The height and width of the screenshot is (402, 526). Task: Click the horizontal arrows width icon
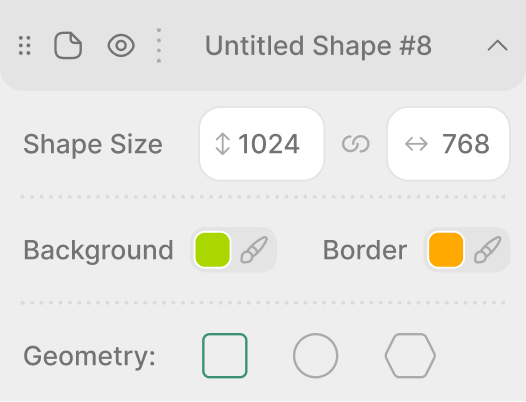(x=416, y=144)
